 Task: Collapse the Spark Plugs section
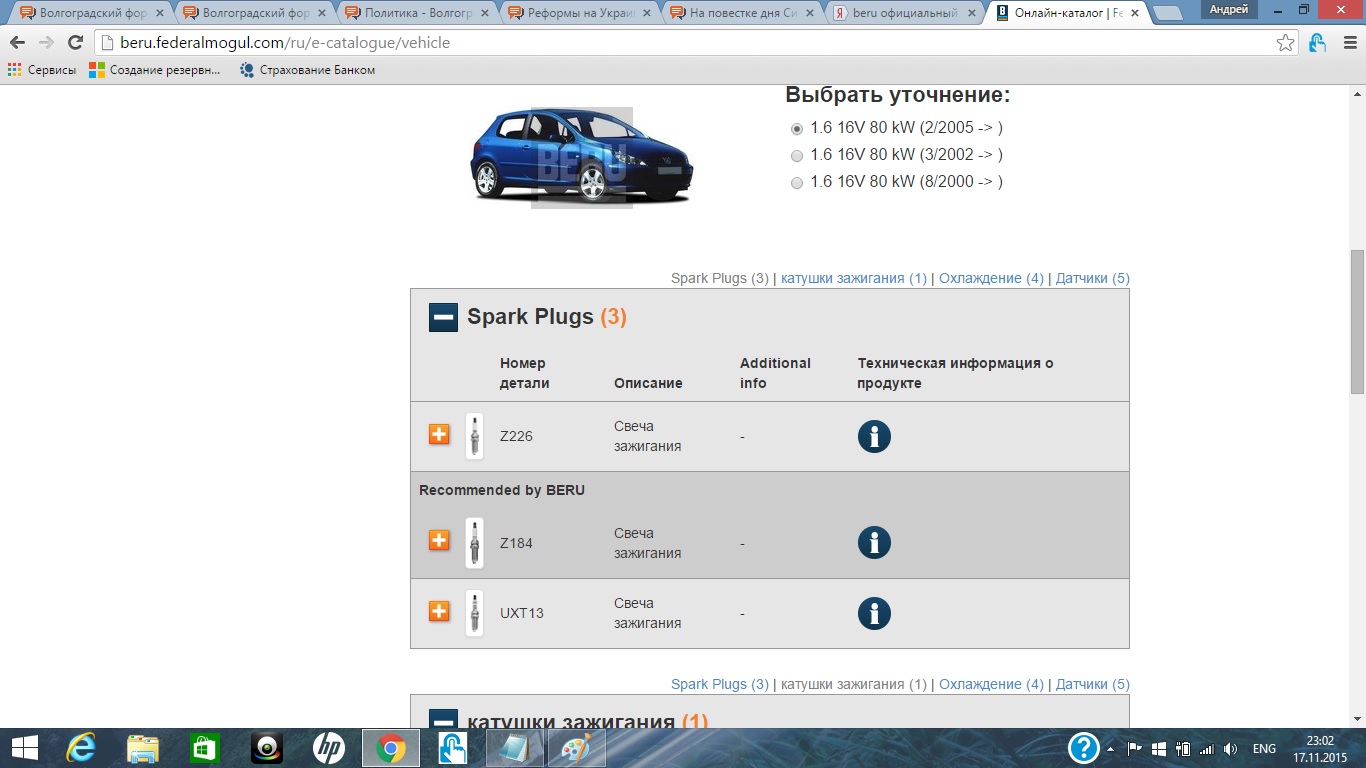tap(443, 317)
